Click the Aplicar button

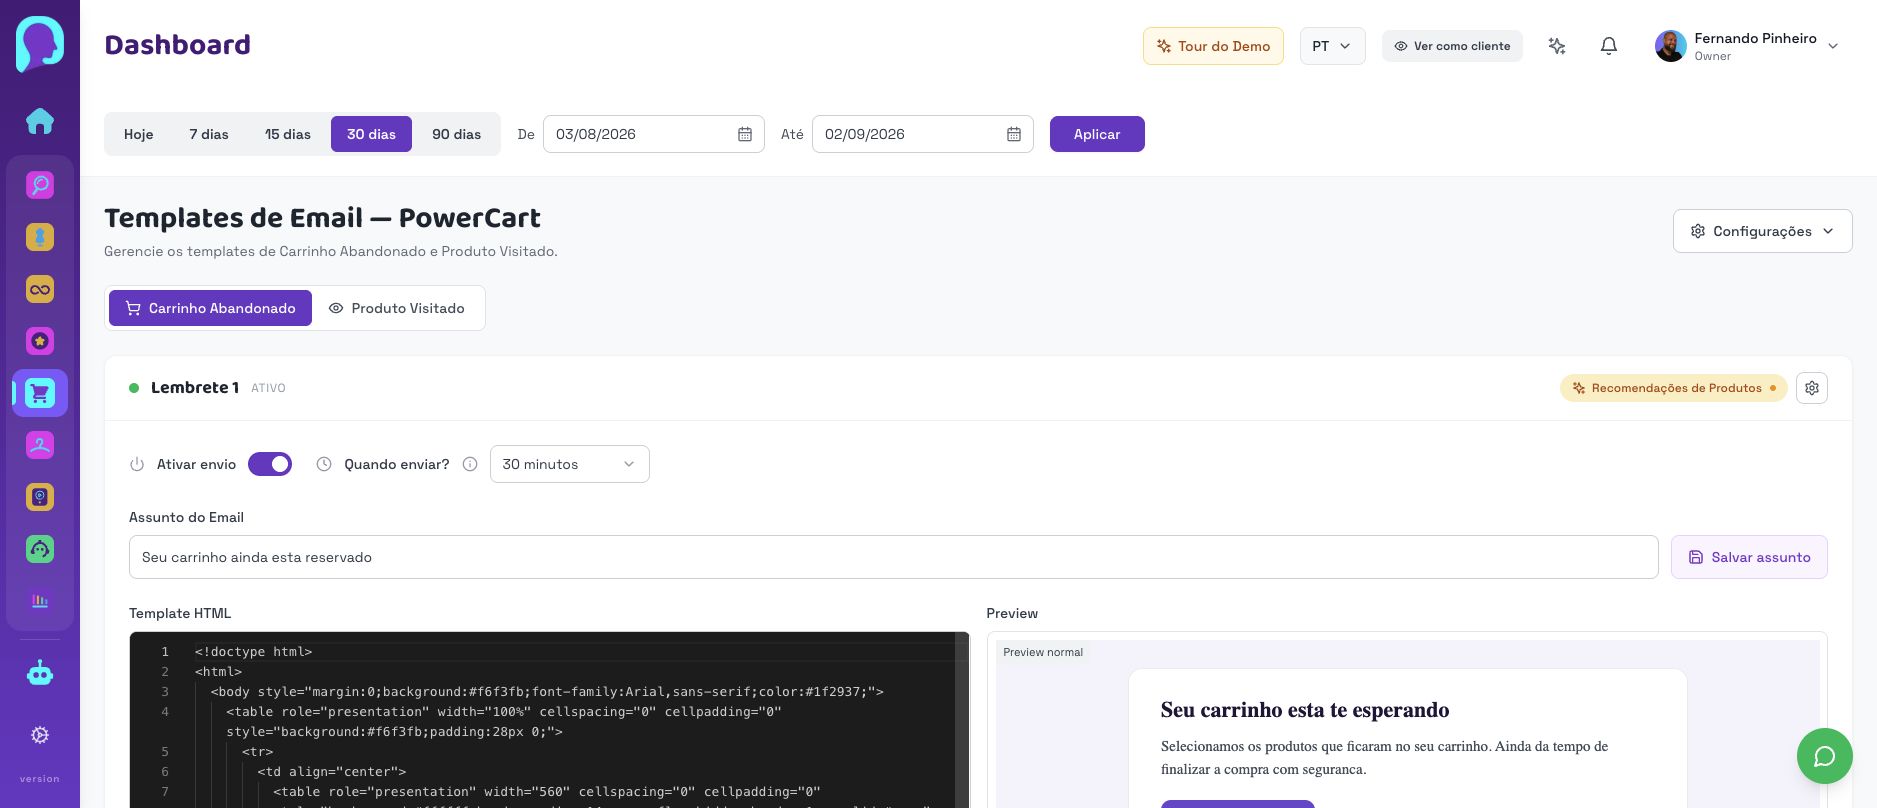[x=1097, y=134]
